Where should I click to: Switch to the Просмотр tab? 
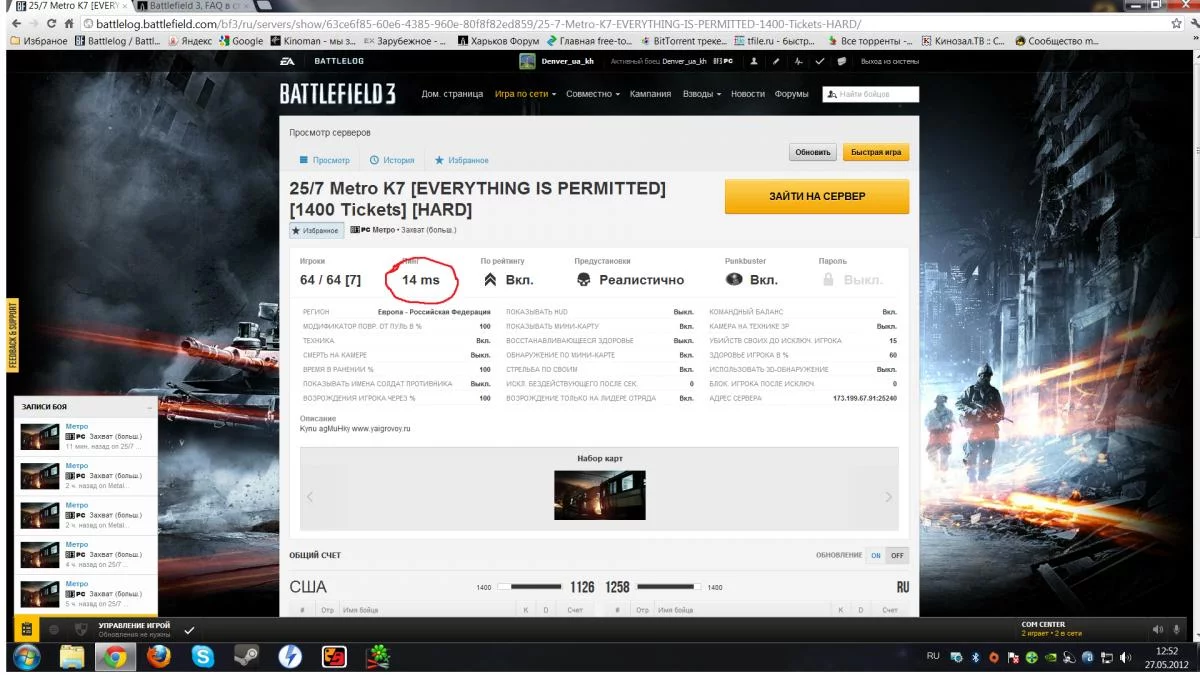point(325,160)
